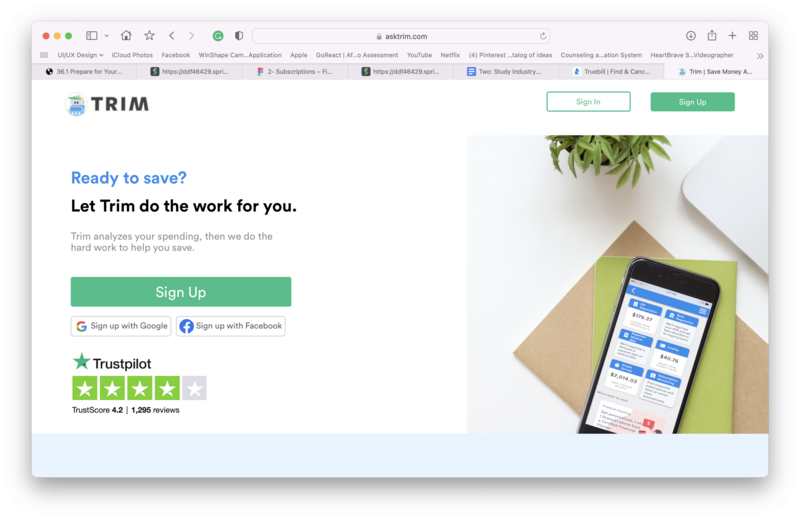Expand the sidebar options dropdown arrow
Image resolution: width=800 pixels, height=519 pixels.
click(x=107, y=36)
